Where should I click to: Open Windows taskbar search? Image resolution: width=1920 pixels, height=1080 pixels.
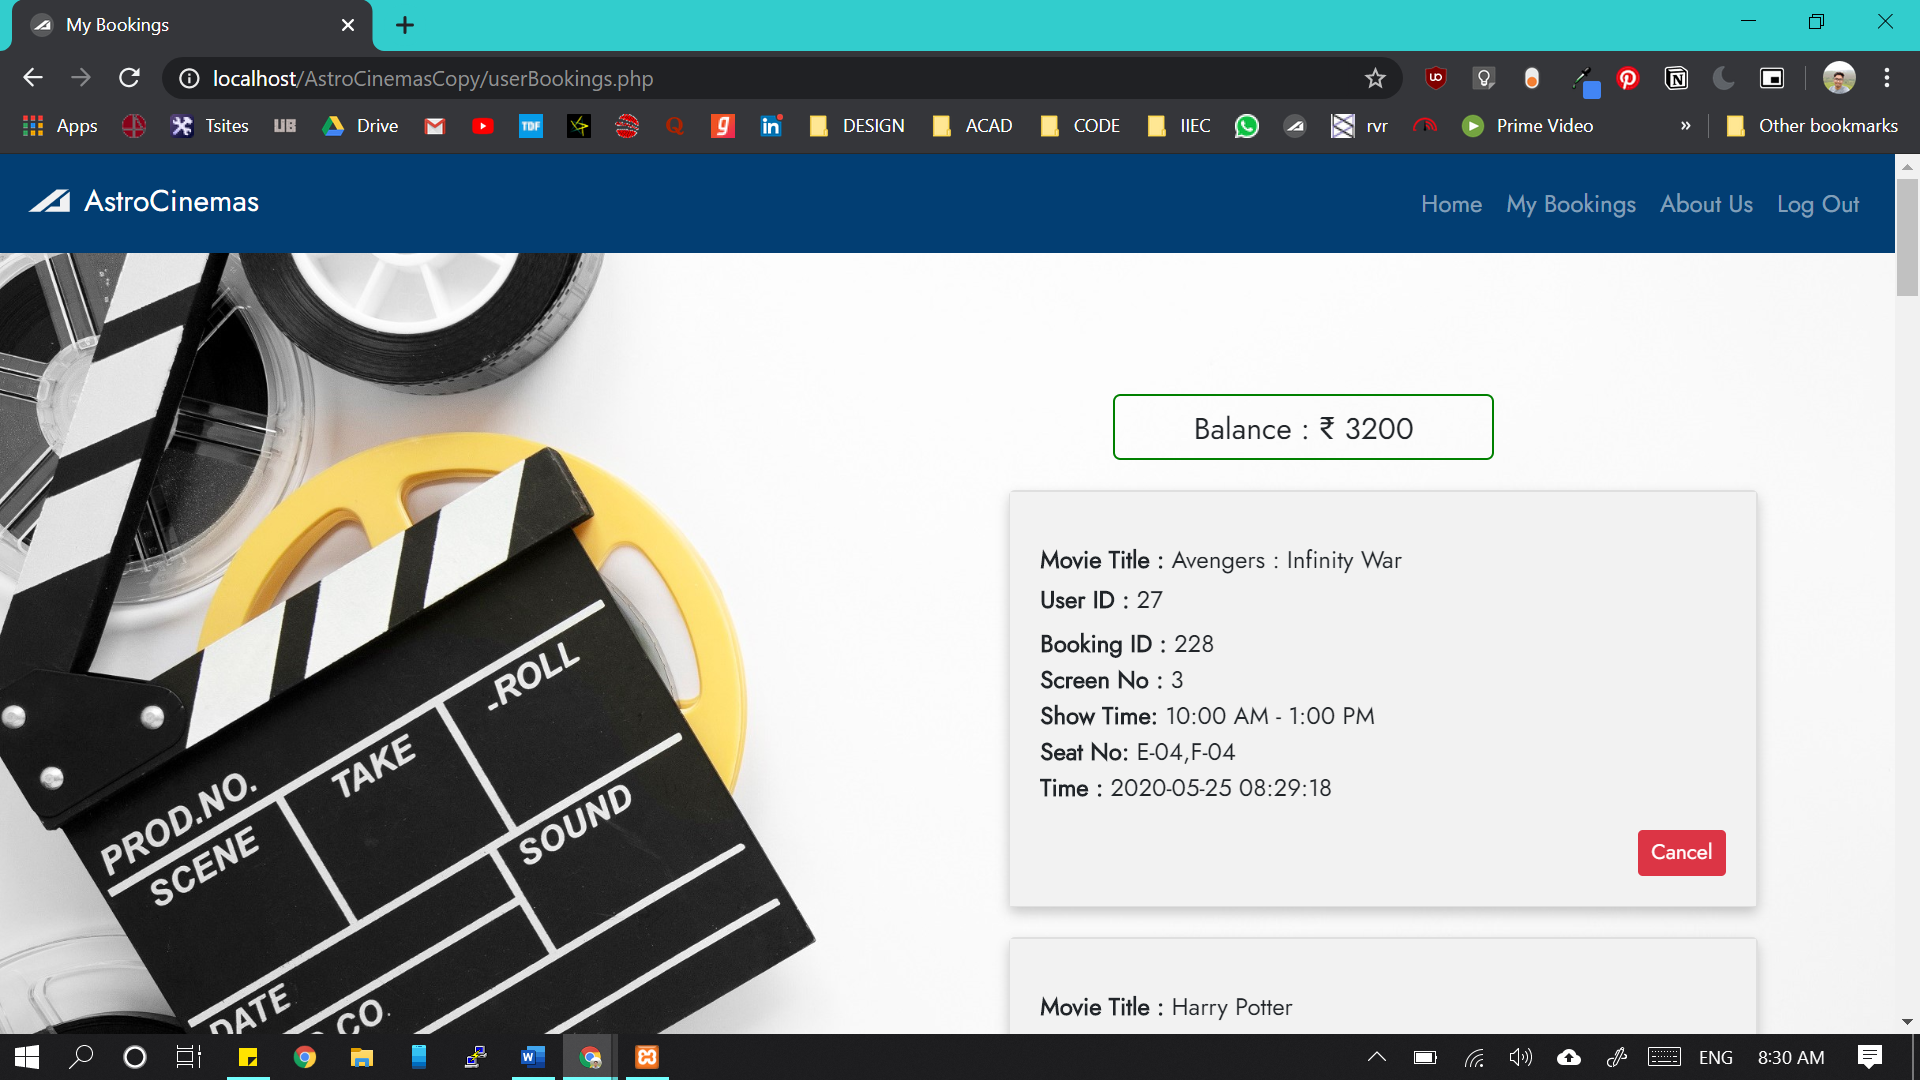[81, 1057]
